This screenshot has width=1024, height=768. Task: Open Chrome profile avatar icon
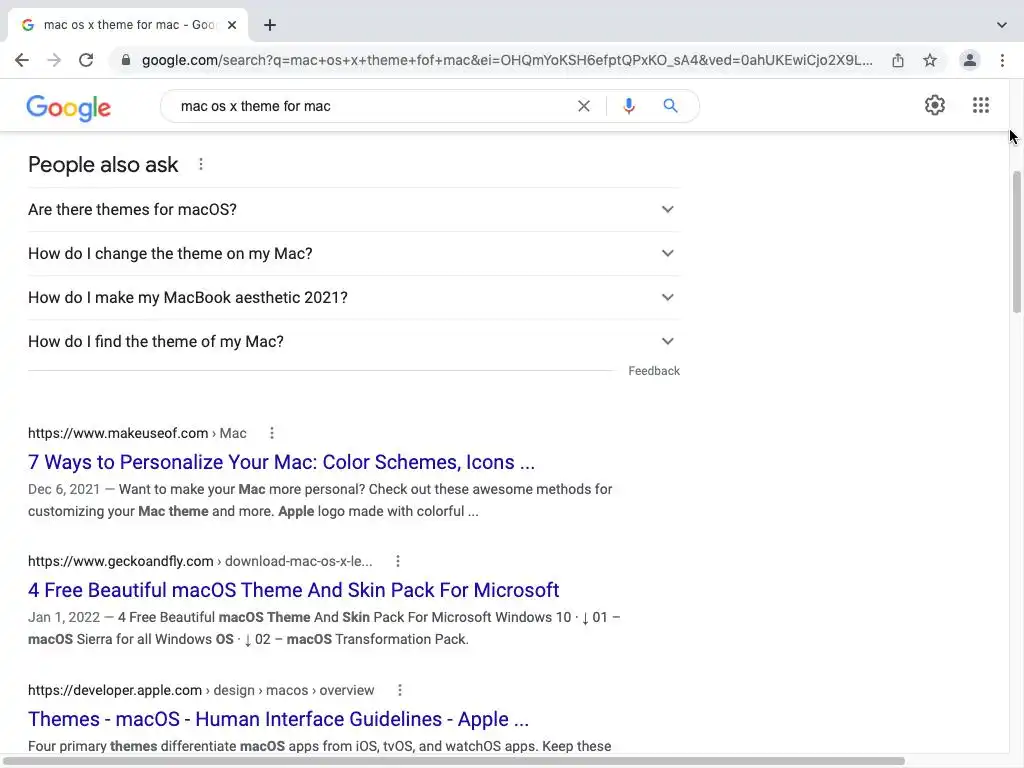click(970, 60)
